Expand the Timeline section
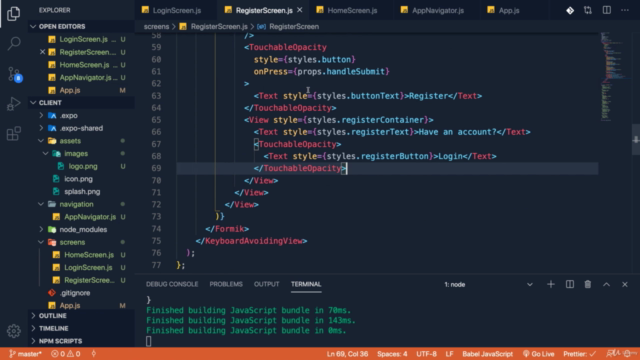Viewport: 640px width, 360px height. click(82, 328)
